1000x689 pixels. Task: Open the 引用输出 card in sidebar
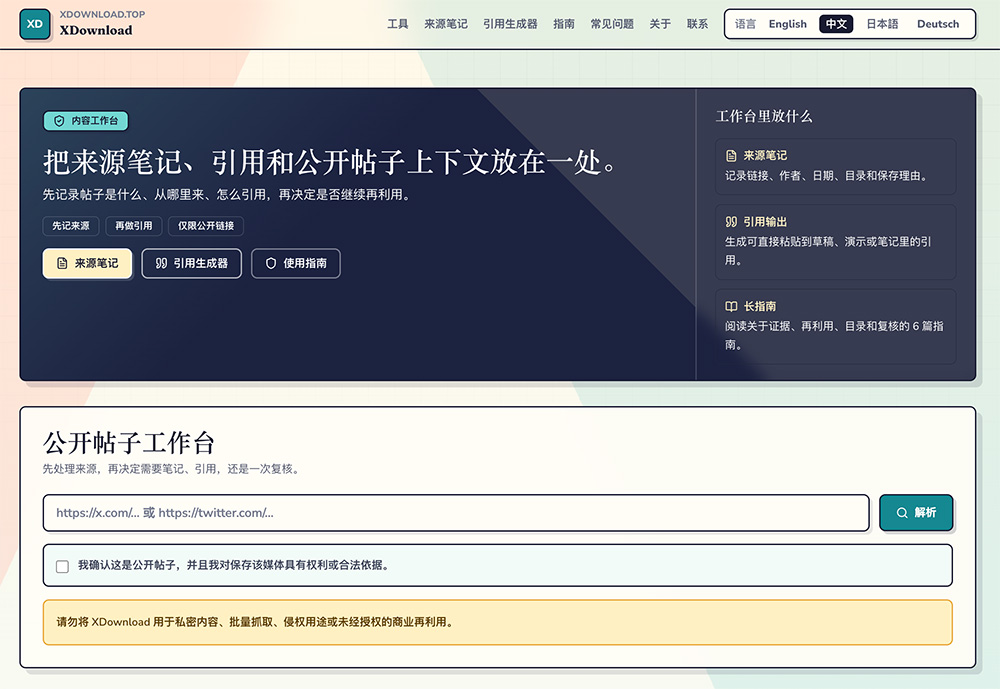835,242
